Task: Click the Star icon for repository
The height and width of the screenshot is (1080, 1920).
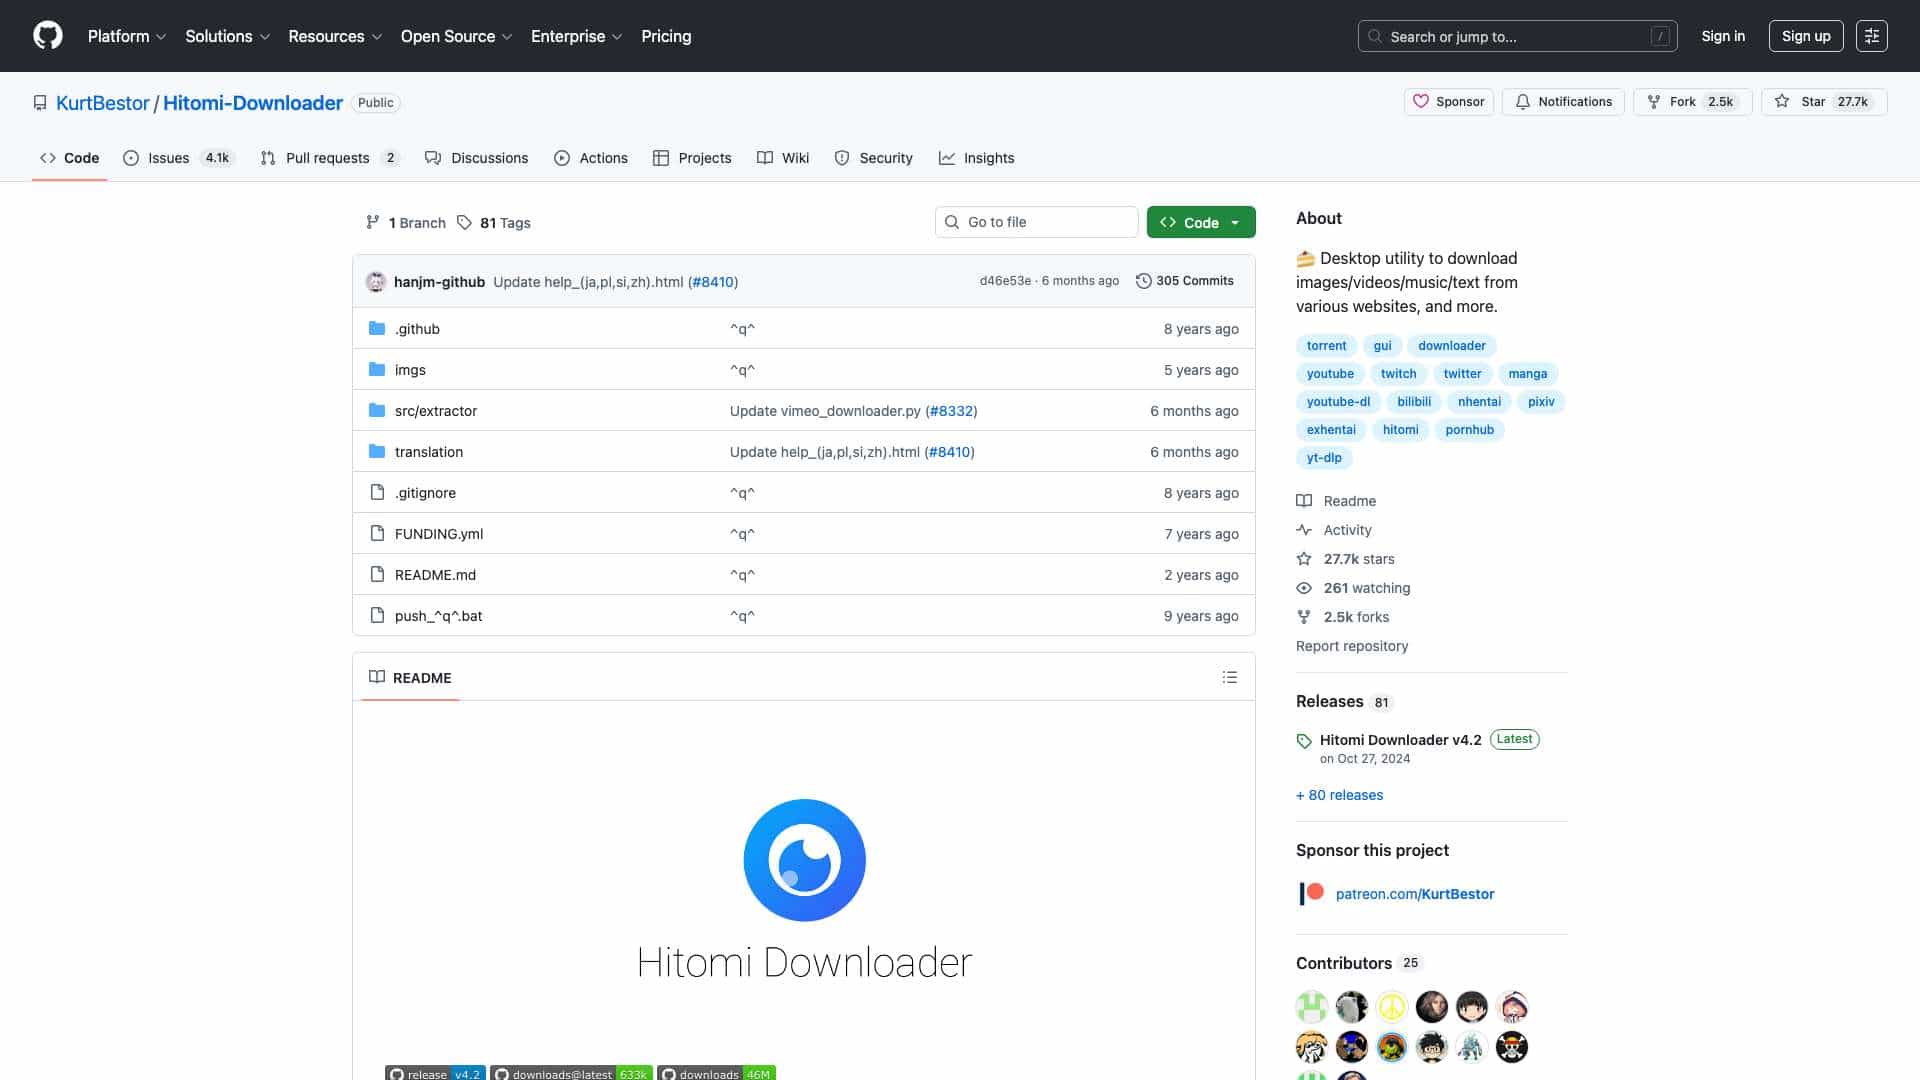Action: coord(1782,102)
